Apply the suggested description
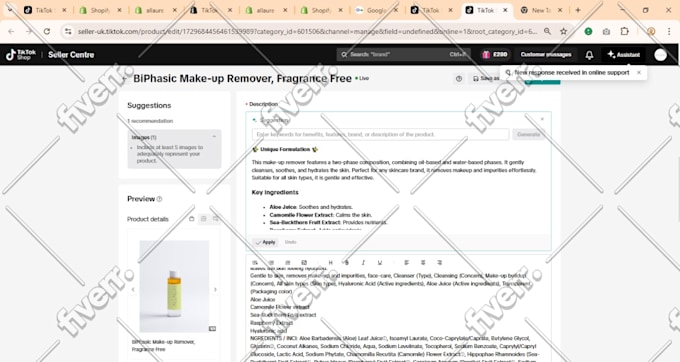Image resolution: width=680 pixels, height=362 pixels. tap(265, 242)
